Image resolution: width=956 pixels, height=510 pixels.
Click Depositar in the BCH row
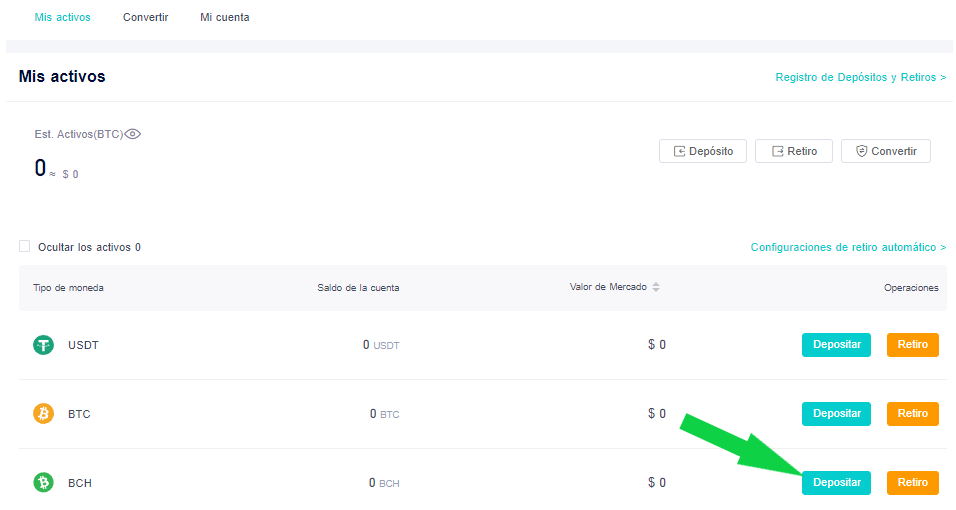[x=836, y=483]
